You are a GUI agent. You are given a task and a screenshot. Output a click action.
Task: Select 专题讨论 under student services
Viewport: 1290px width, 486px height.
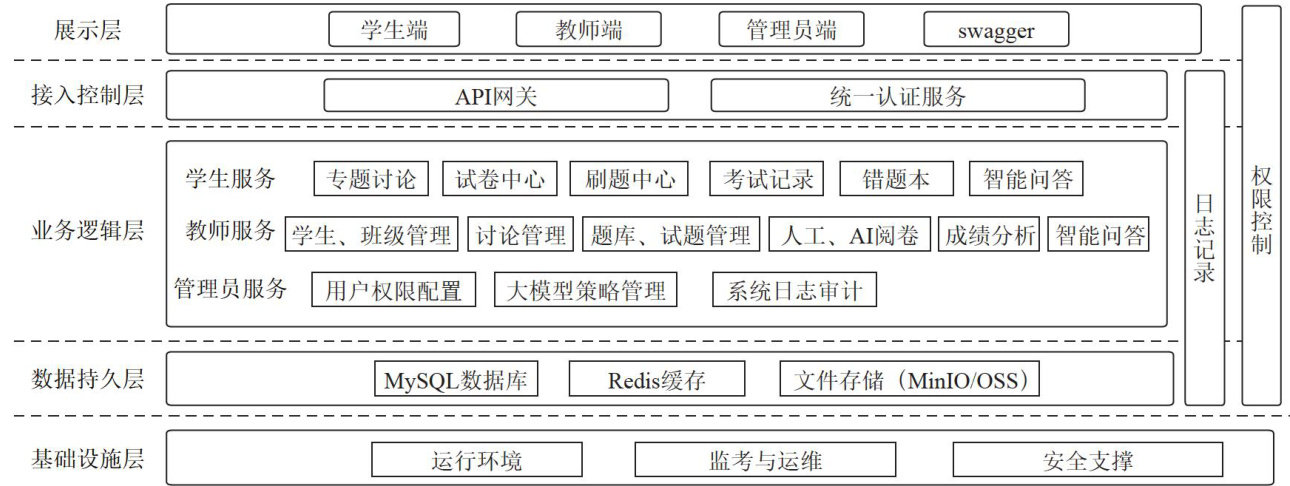click(x=371, y=179)
